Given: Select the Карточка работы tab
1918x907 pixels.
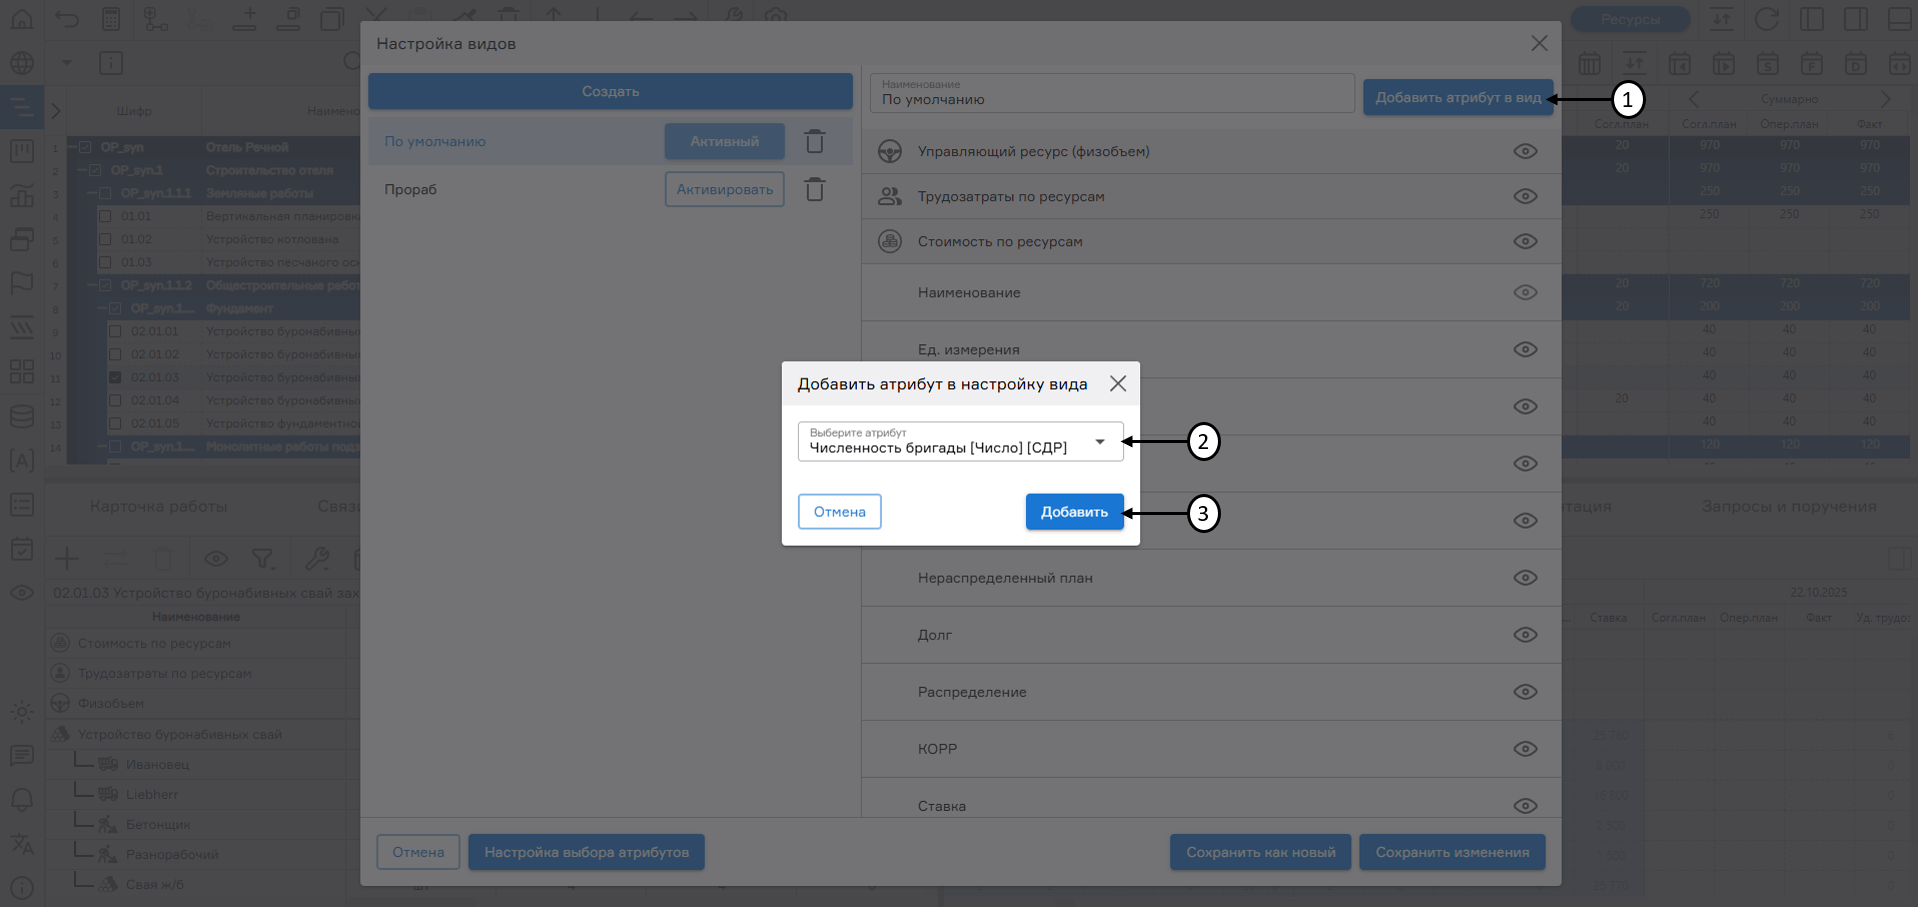Looking at the screenshot, I should [160, 506].
